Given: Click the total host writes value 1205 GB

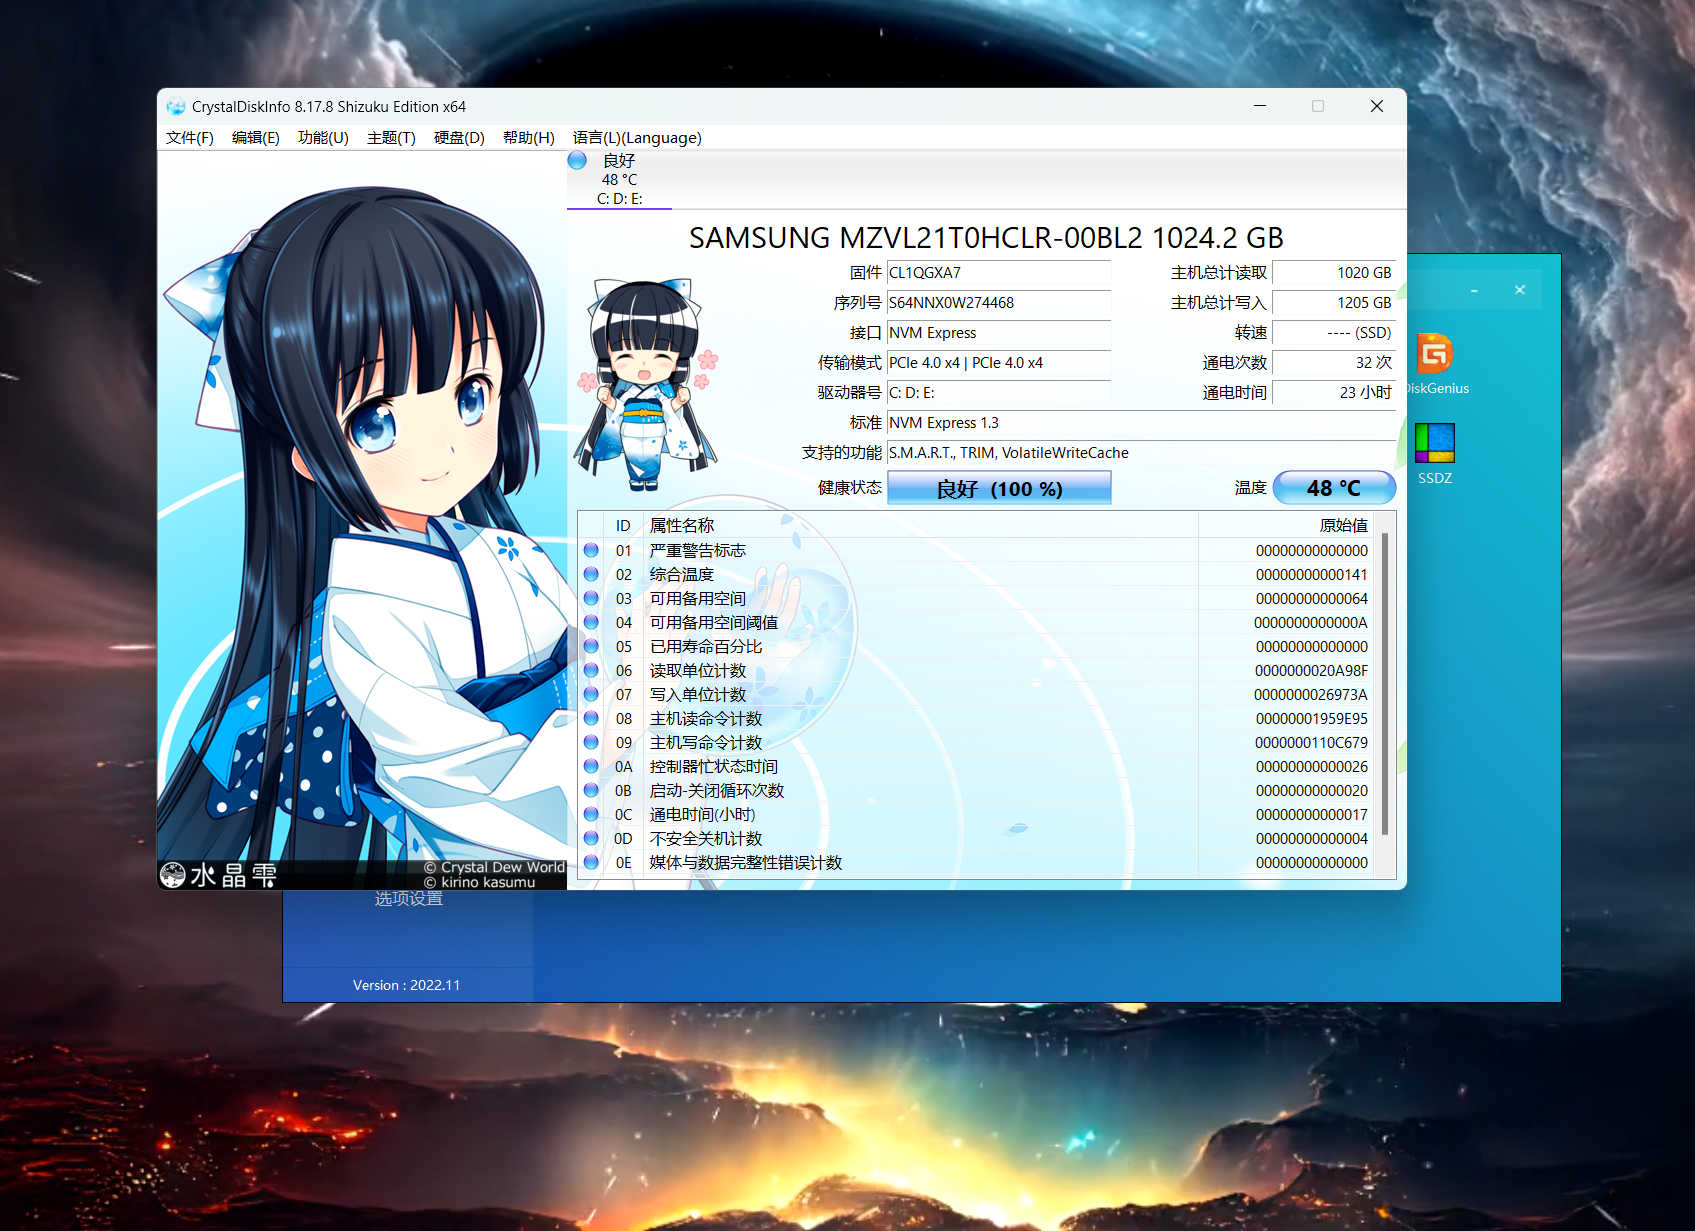Looking at the screenshot, I should coord(1334,303).
